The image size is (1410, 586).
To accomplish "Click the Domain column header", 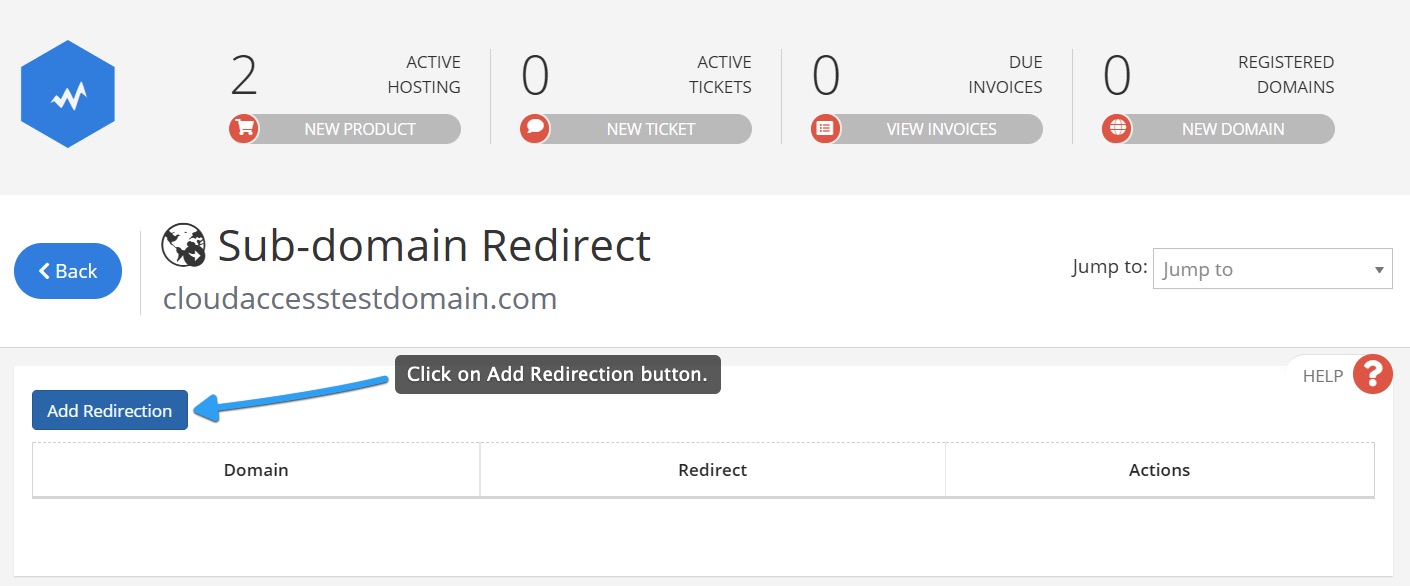I will click(256, 470).
